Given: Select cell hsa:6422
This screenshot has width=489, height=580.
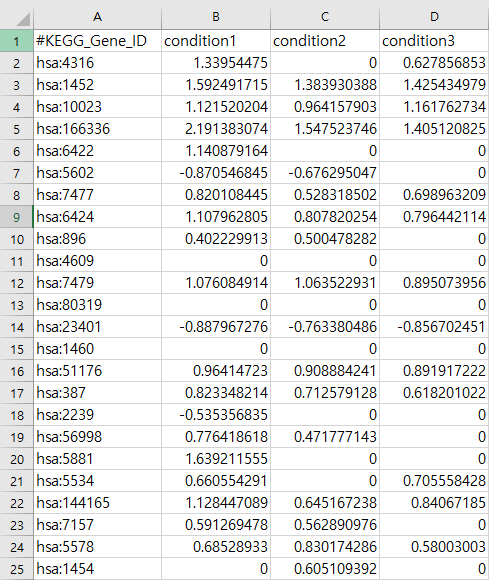Looking at the screenshot, I should [x=97, y=151].
